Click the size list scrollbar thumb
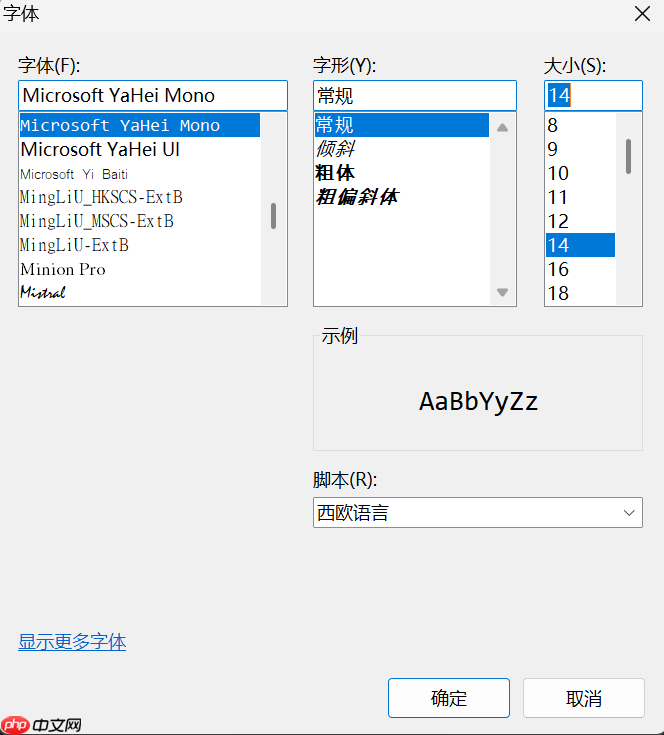664x735 pixels. click(628, 157)
